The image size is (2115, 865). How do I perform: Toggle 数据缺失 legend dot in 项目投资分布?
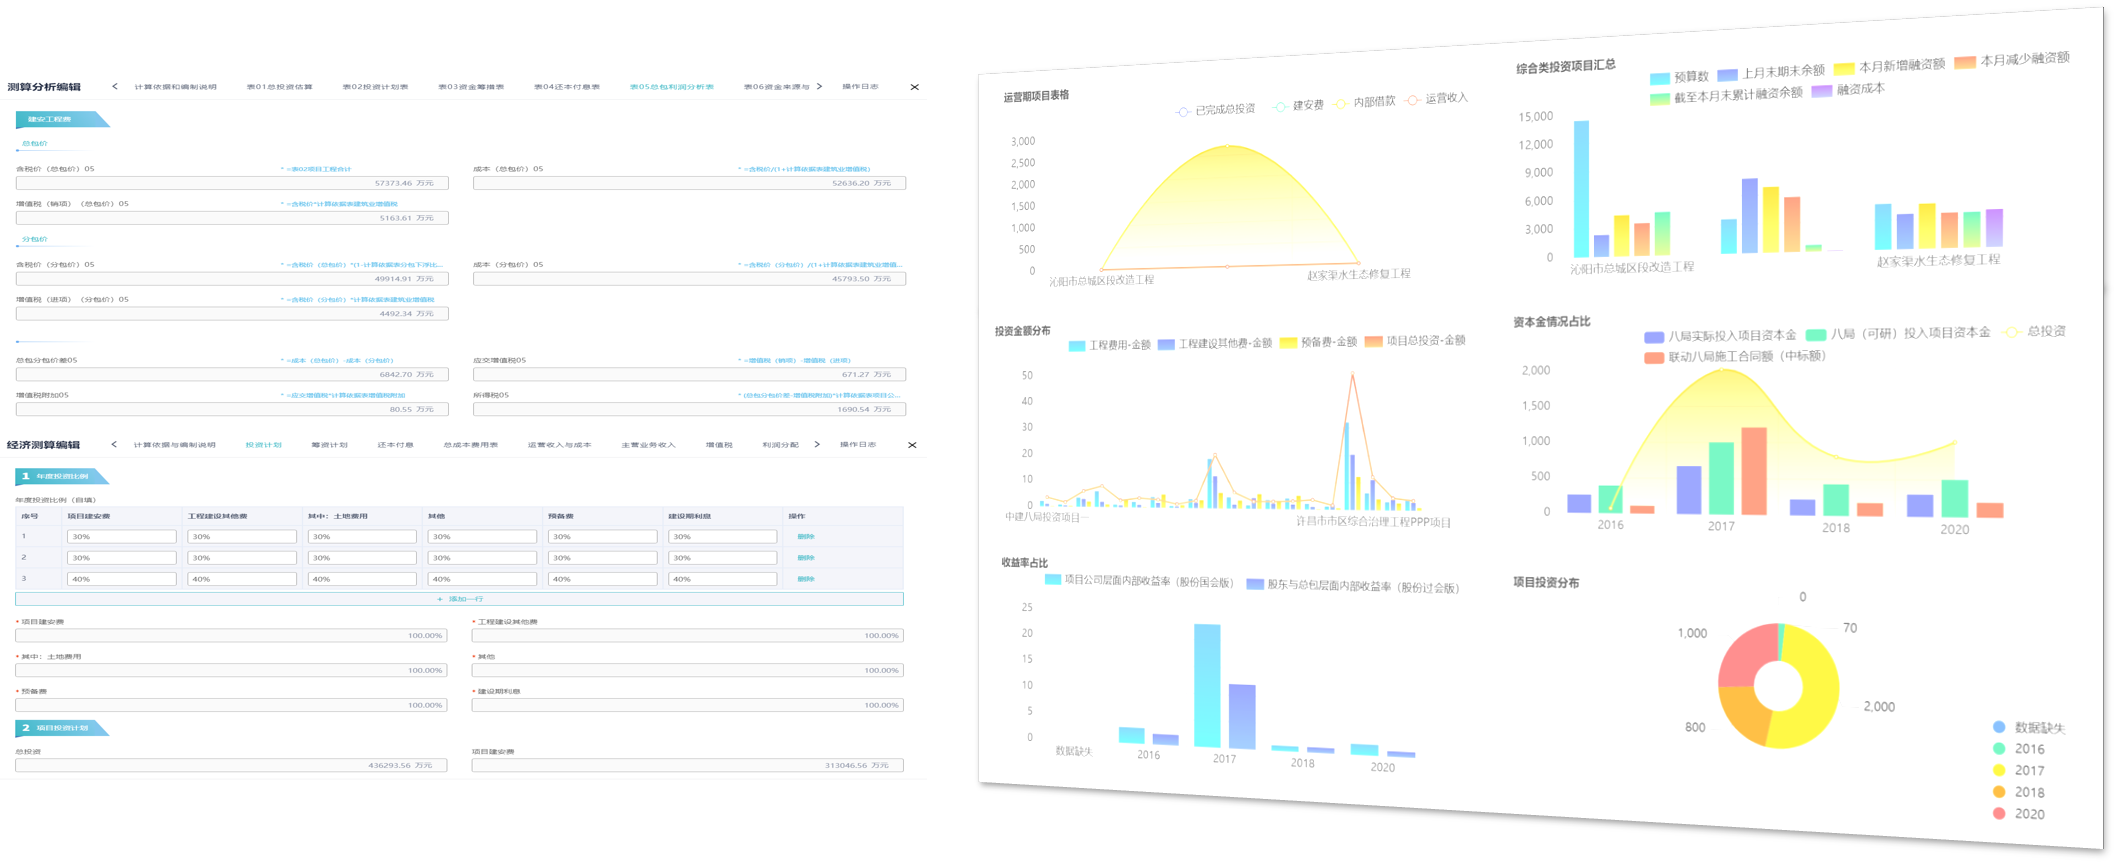1999,727
